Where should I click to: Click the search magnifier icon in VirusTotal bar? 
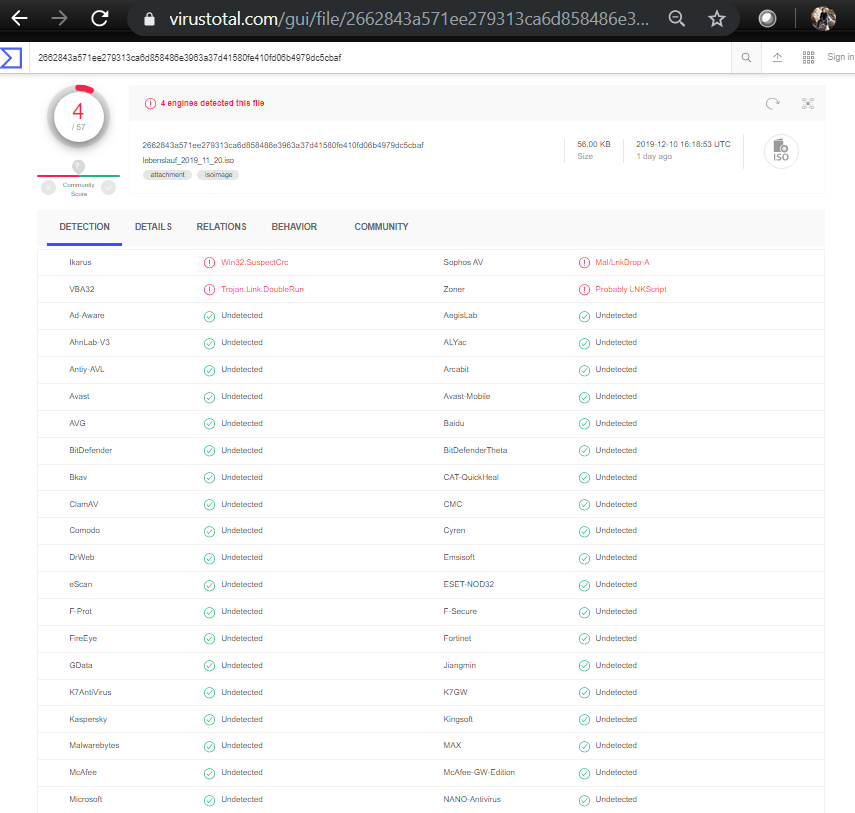tap(746, 58)
